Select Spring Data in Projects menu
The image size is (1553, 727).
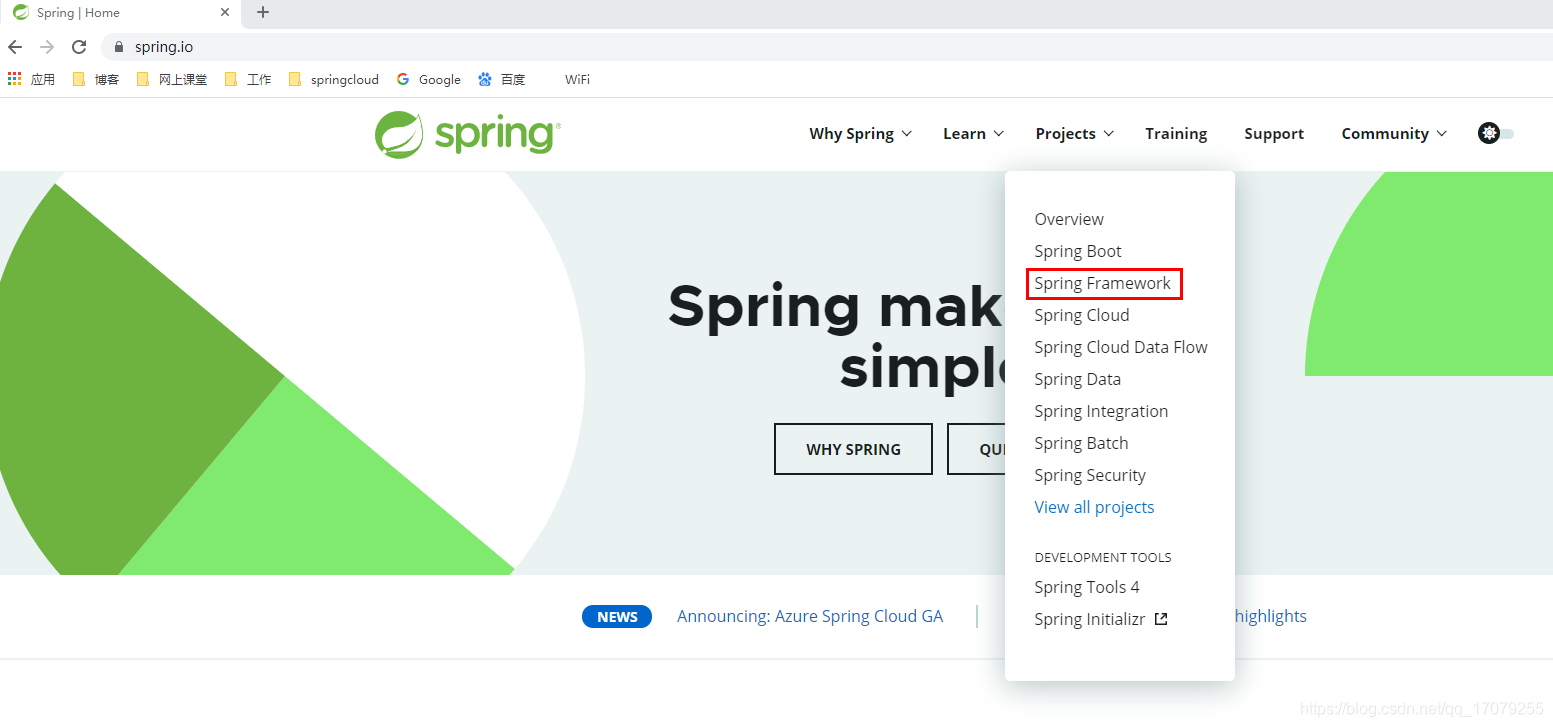1078,379
